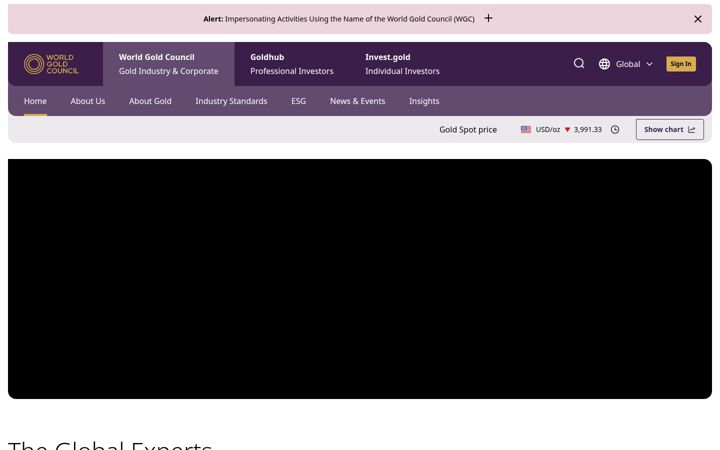This screenshot has height=450, width=720.
Task: Click the 3,991.33 gold price value
Action: pyautogui.click(x=587, y=129)
